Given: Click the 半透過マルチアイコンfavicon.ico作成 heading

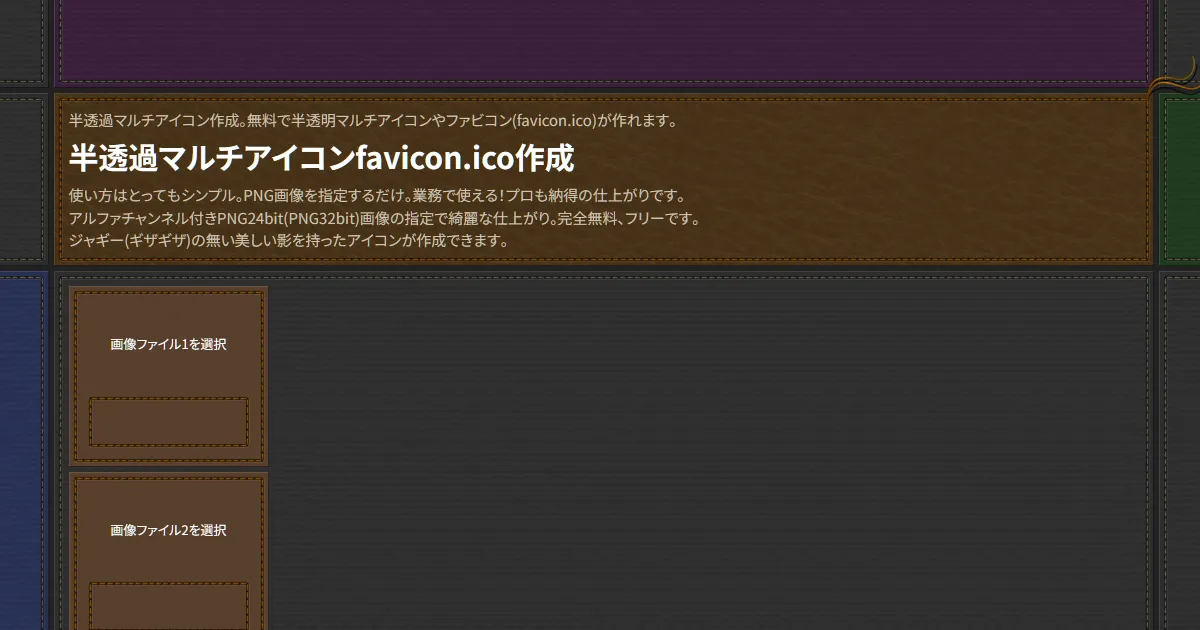Looking at the screenshot, I should [321, 158].
